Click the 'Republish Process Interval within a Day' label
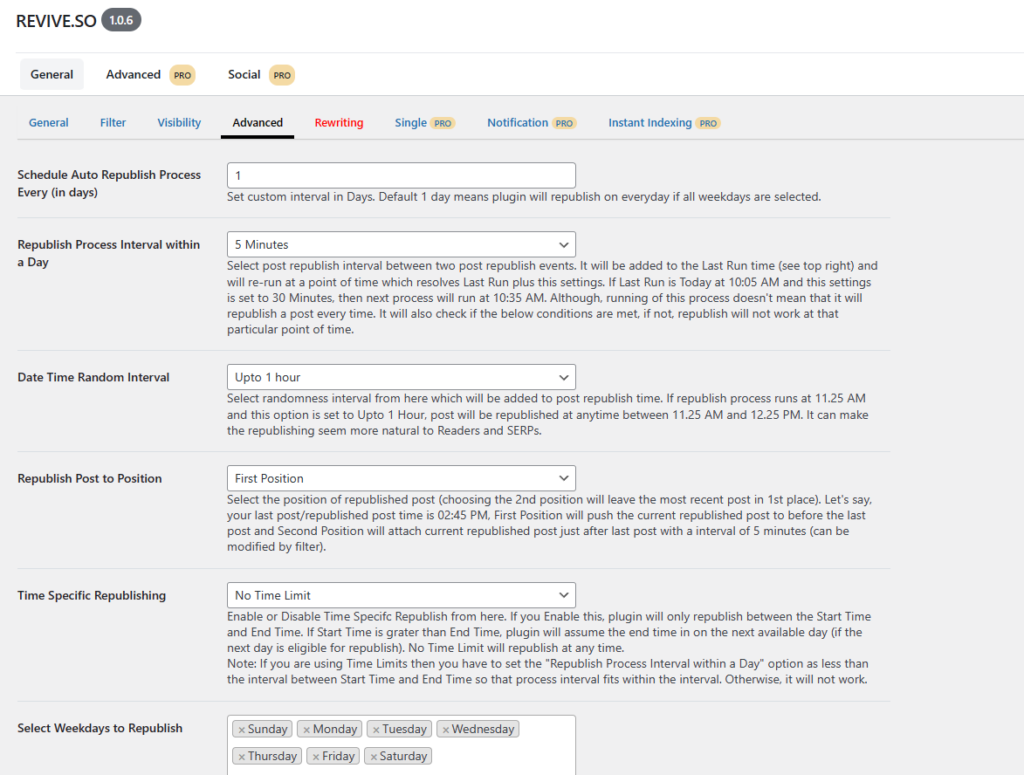The image size is (1024, 775). (x=108, y=253)
